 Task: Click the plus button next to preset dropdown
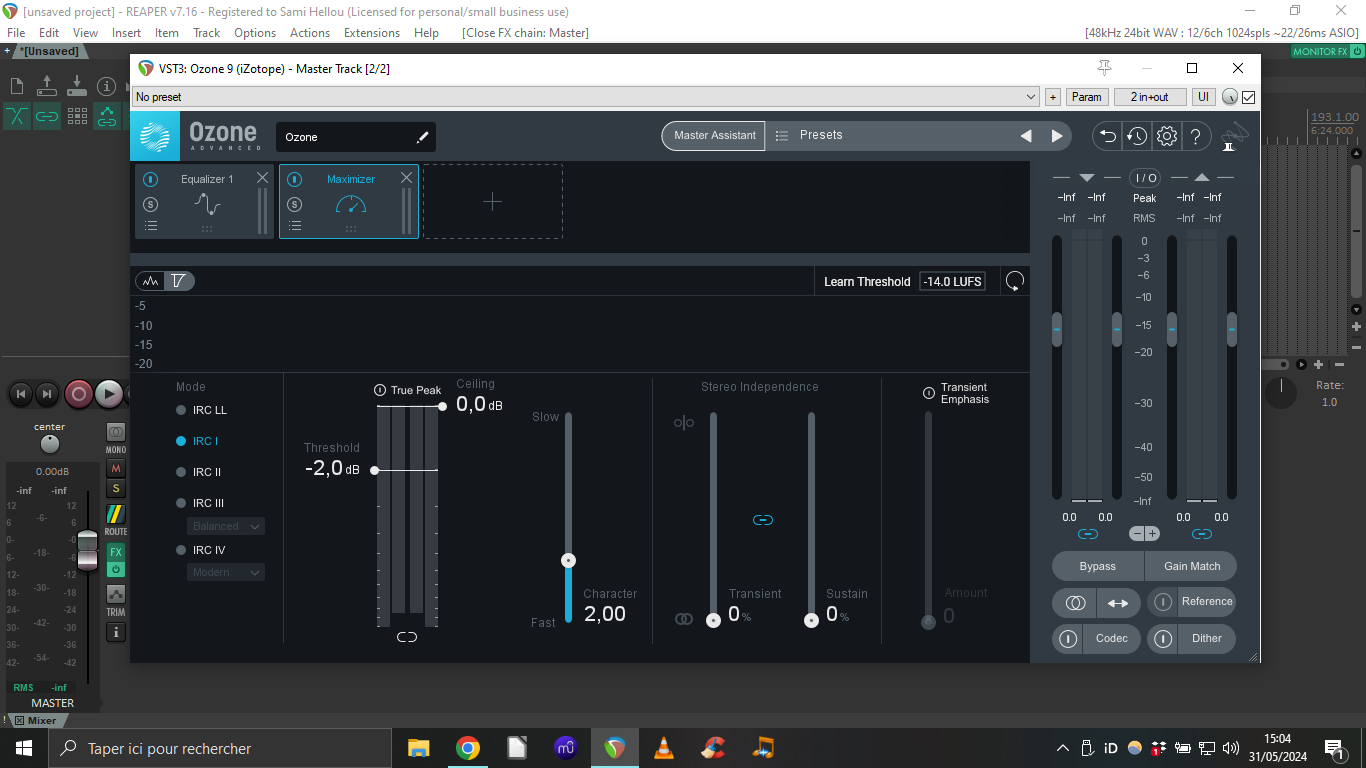click(x=1053, y=97)
